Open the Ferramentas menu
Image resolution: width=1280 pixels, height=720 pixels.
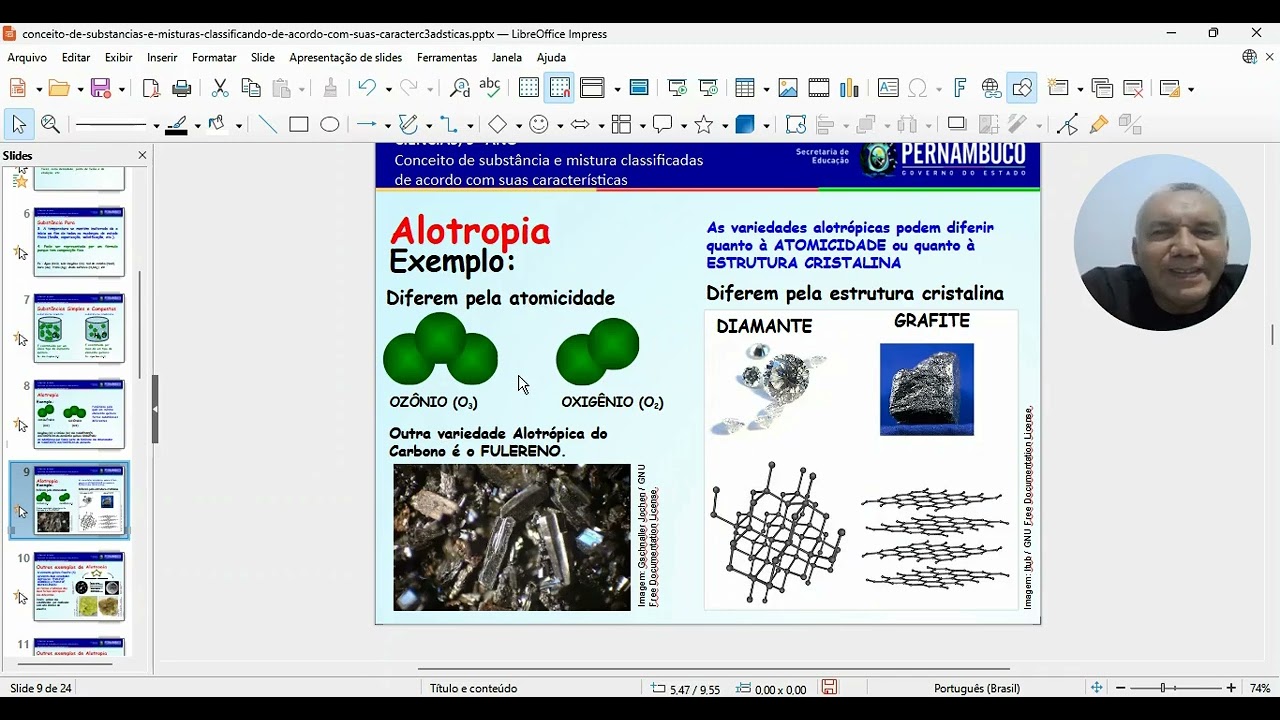pos(447,58)
